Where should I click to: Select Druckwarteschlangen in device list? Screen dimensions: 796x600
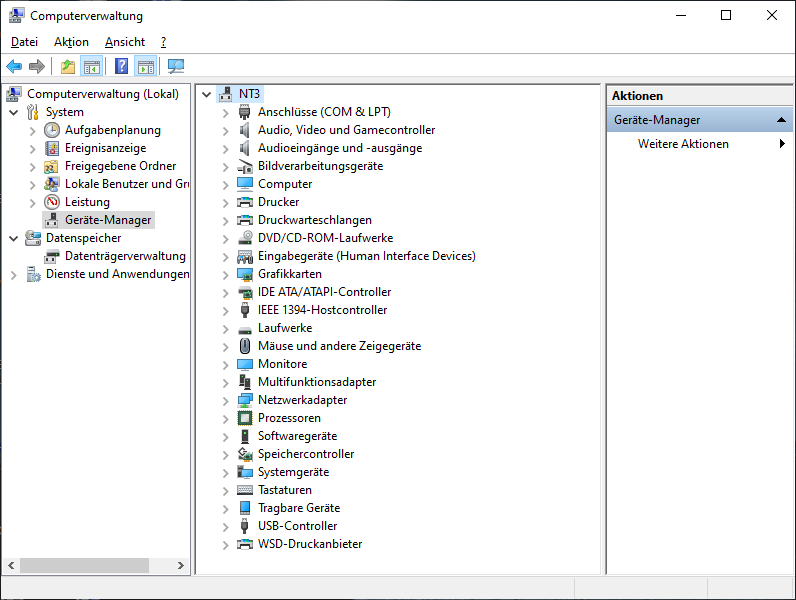click(x=315, y=220)
